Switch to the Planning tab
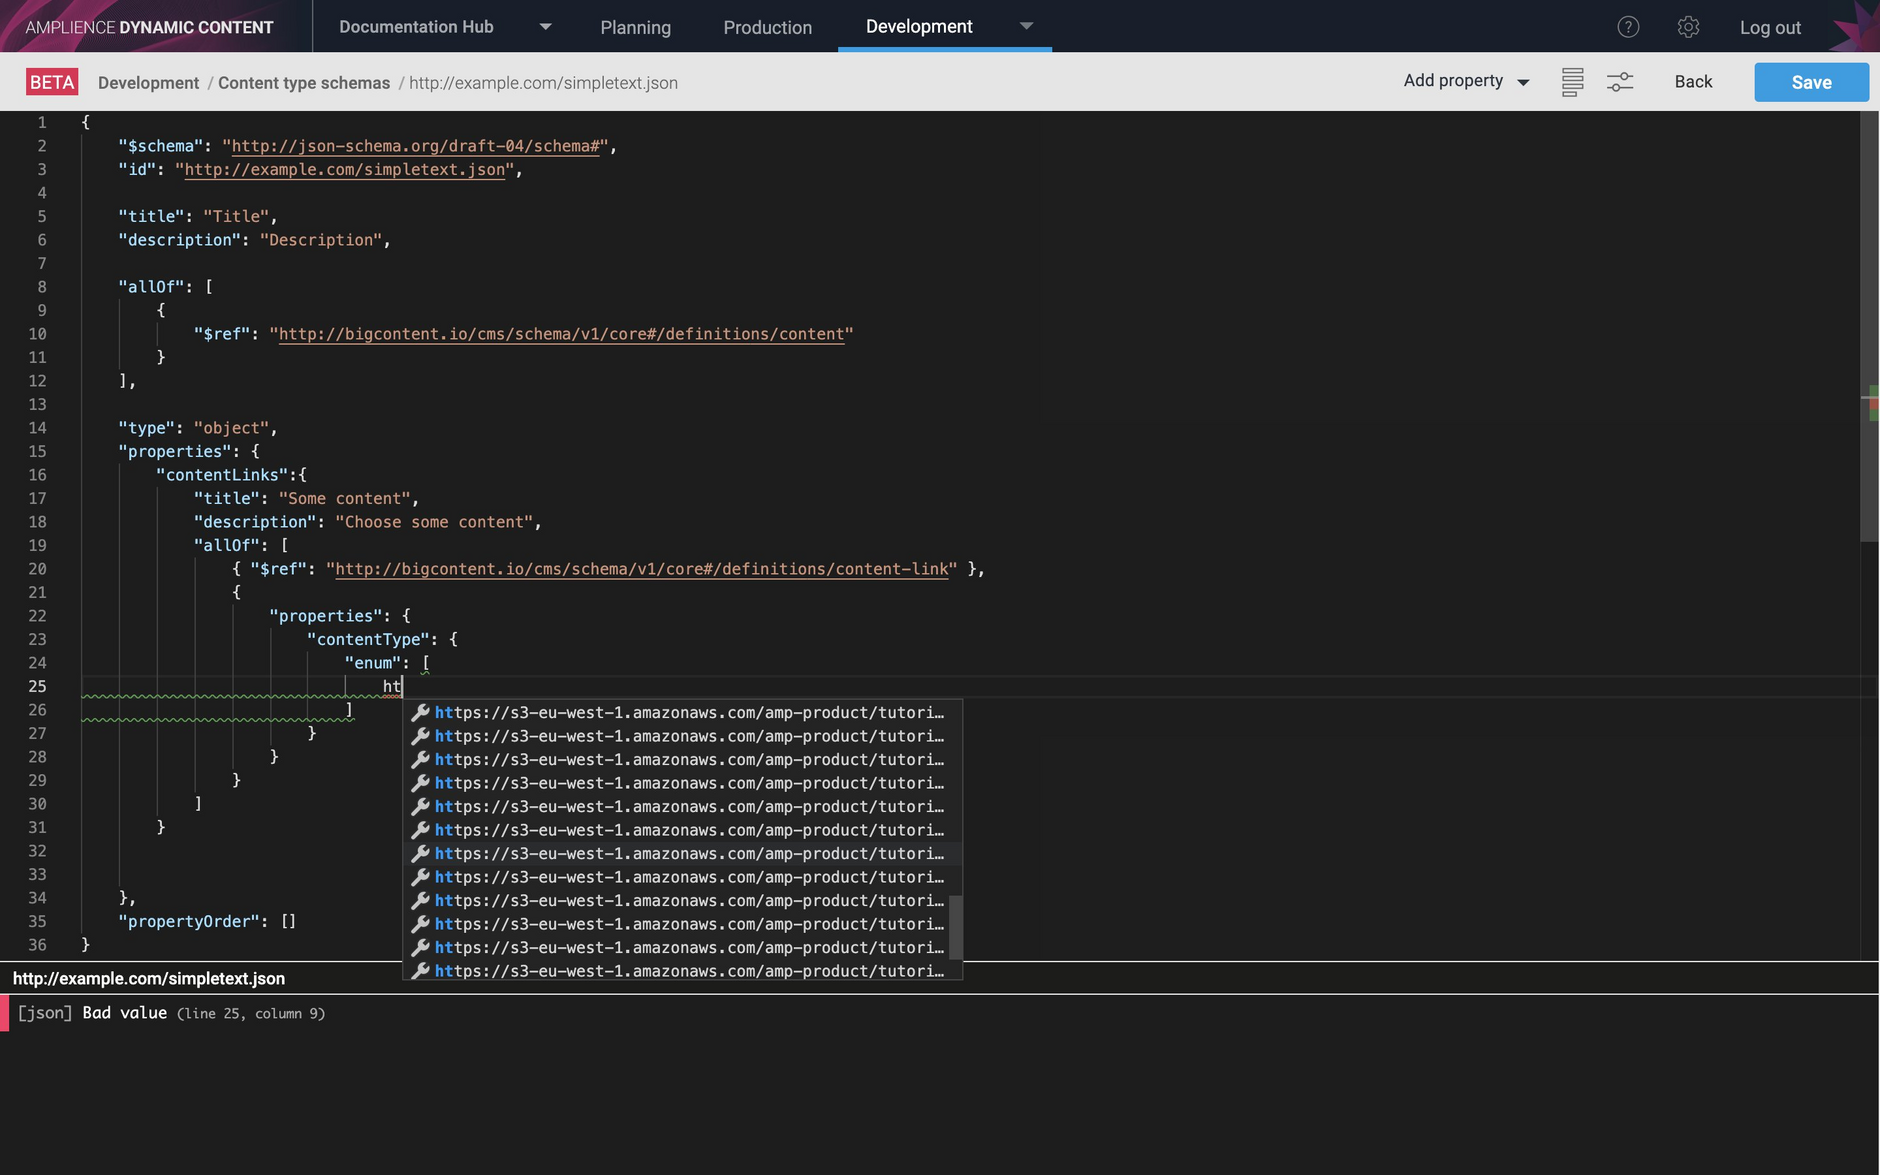The width and height of the screenshot is (1880, 1175). [x=635, y=27]
